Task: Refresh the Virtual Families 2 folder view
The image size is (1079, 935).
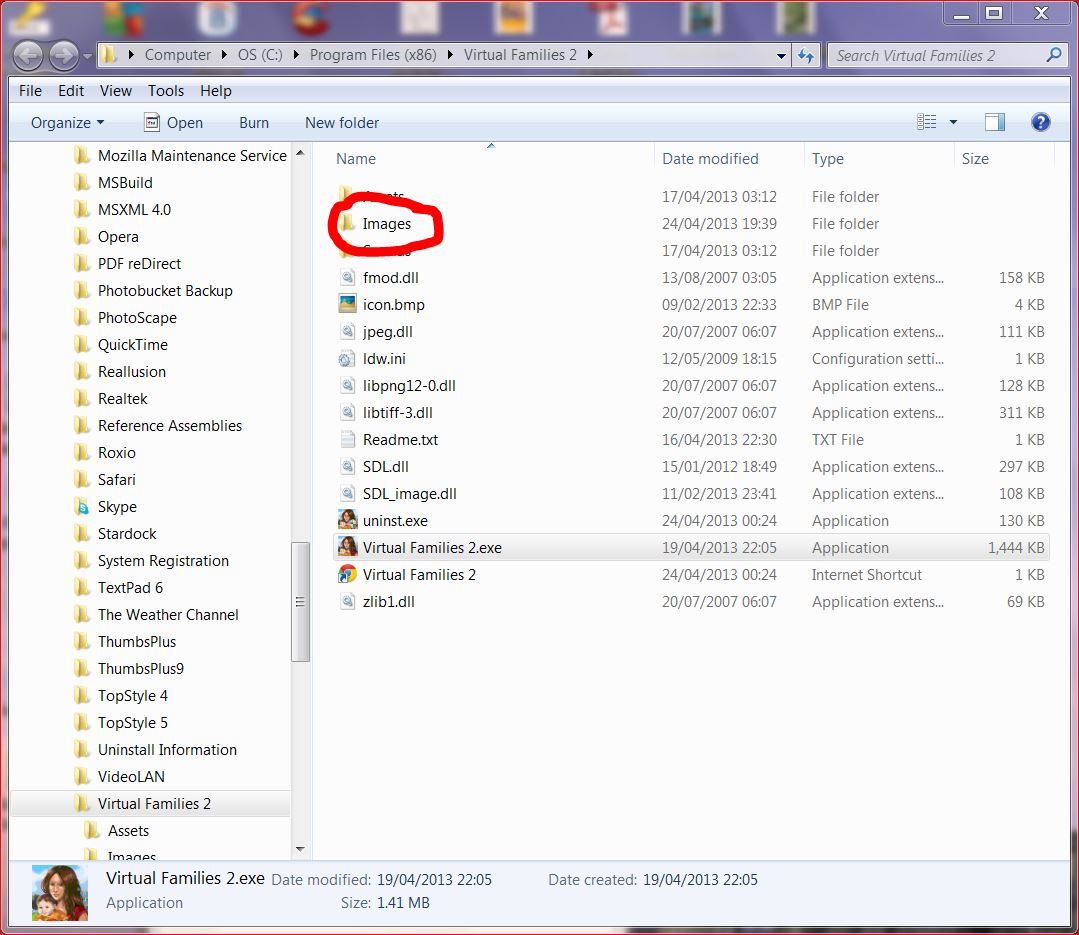Action: [806, 56]
